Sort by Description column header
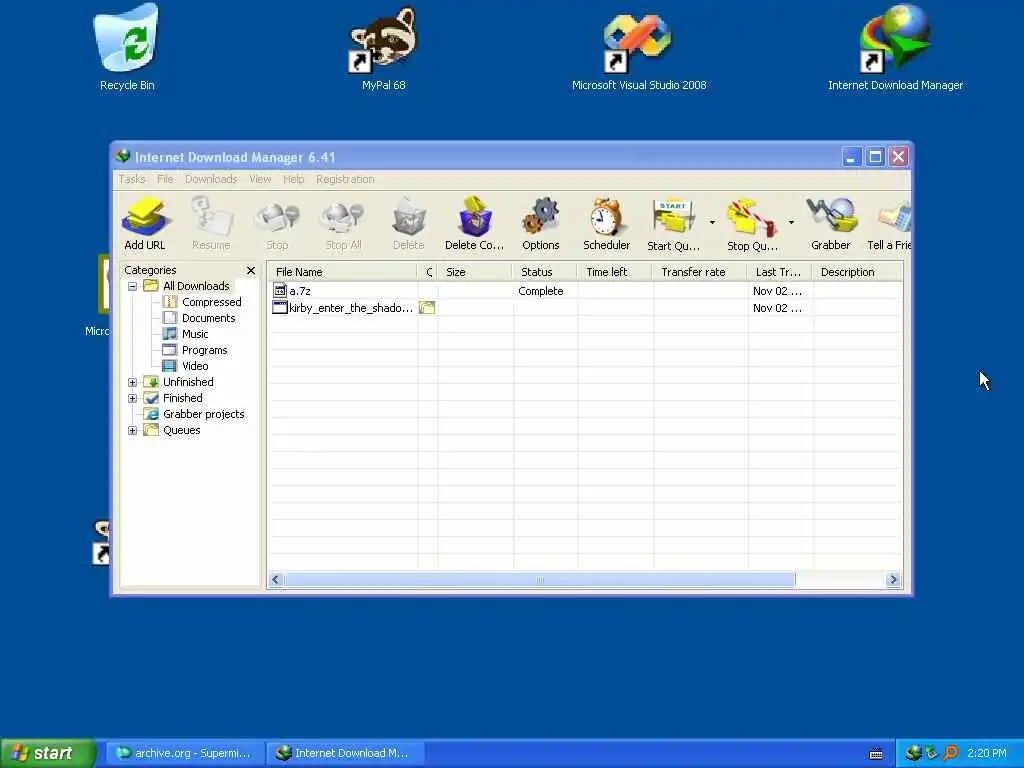 [x=858, y=272]
